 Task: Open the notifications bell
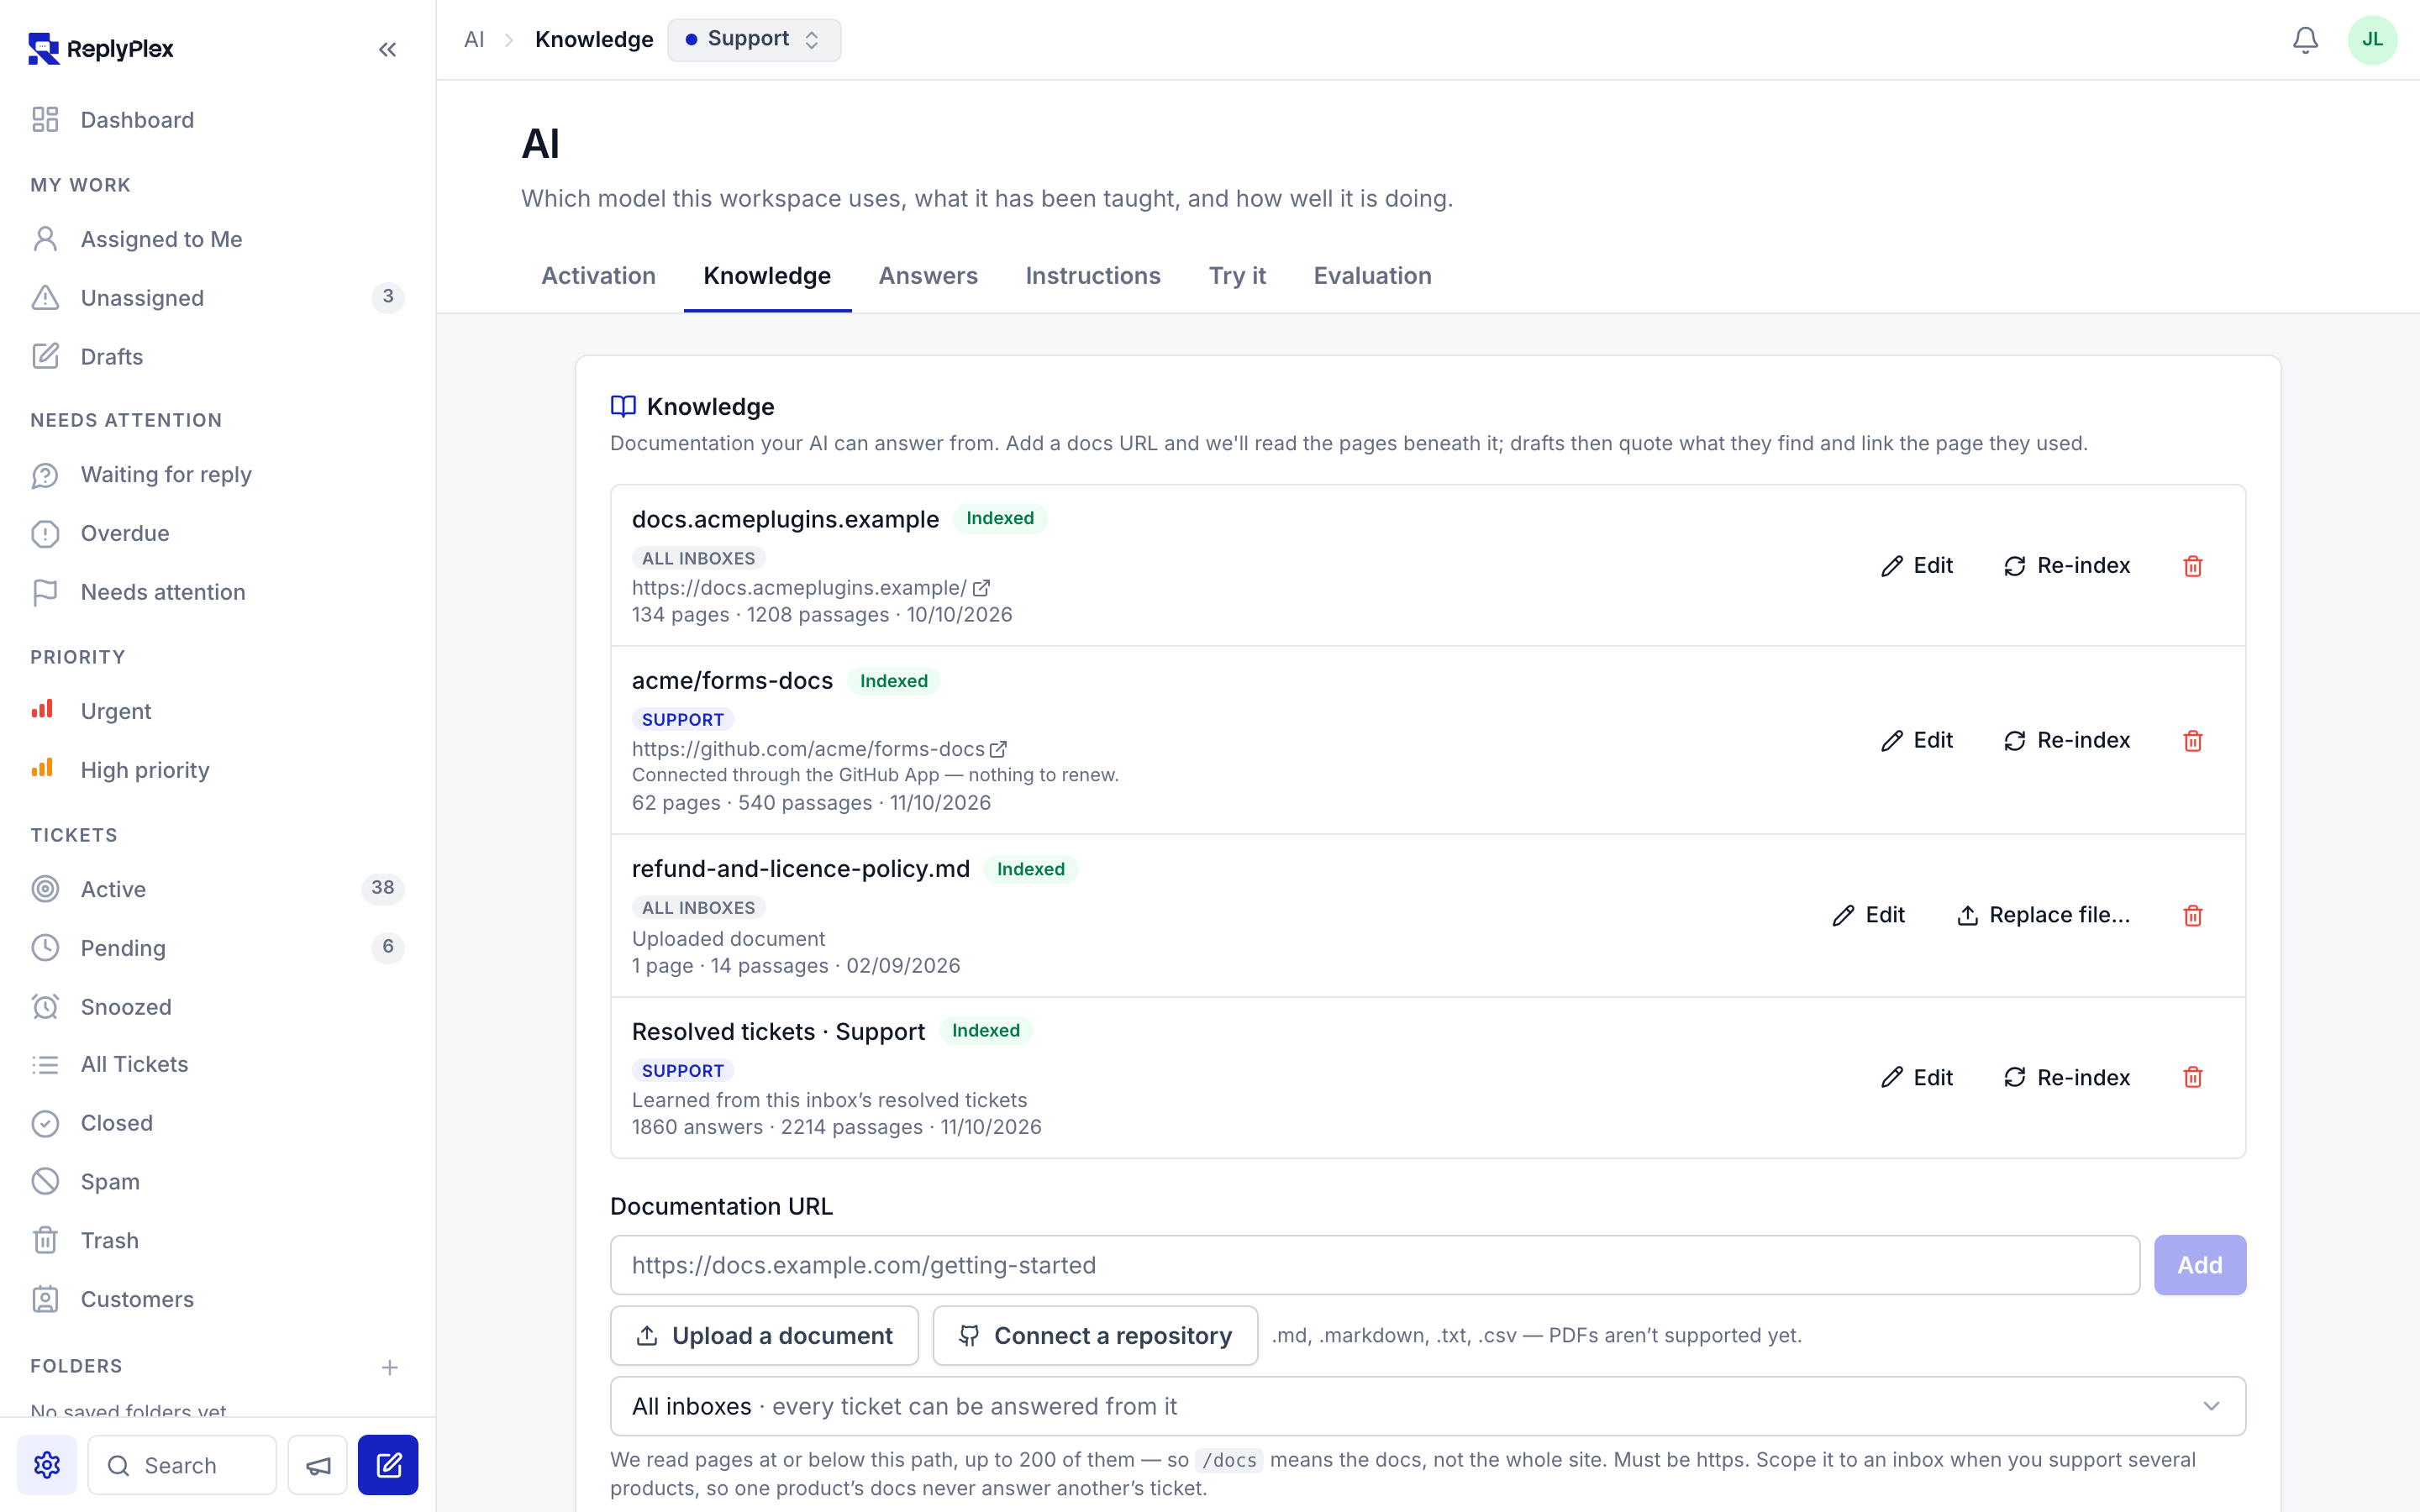[2305, 40]
